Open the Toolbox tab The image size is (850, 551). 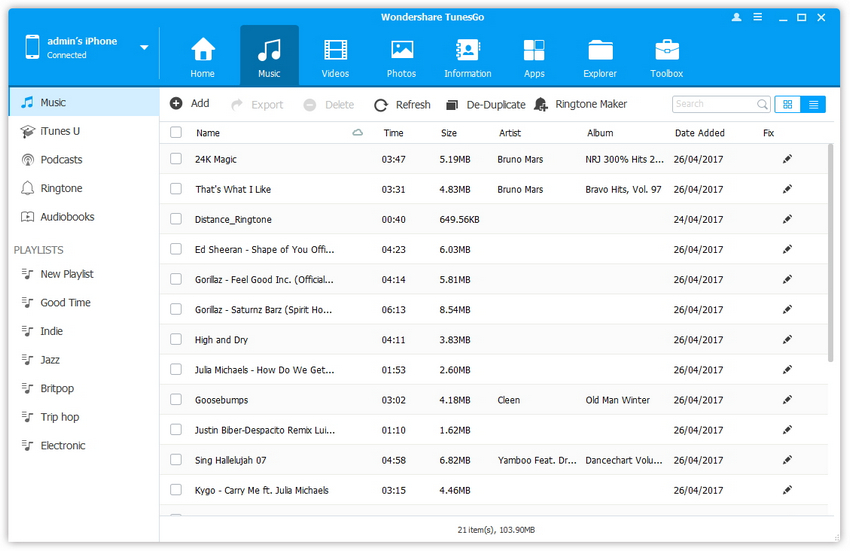click(x=667, y=57)
